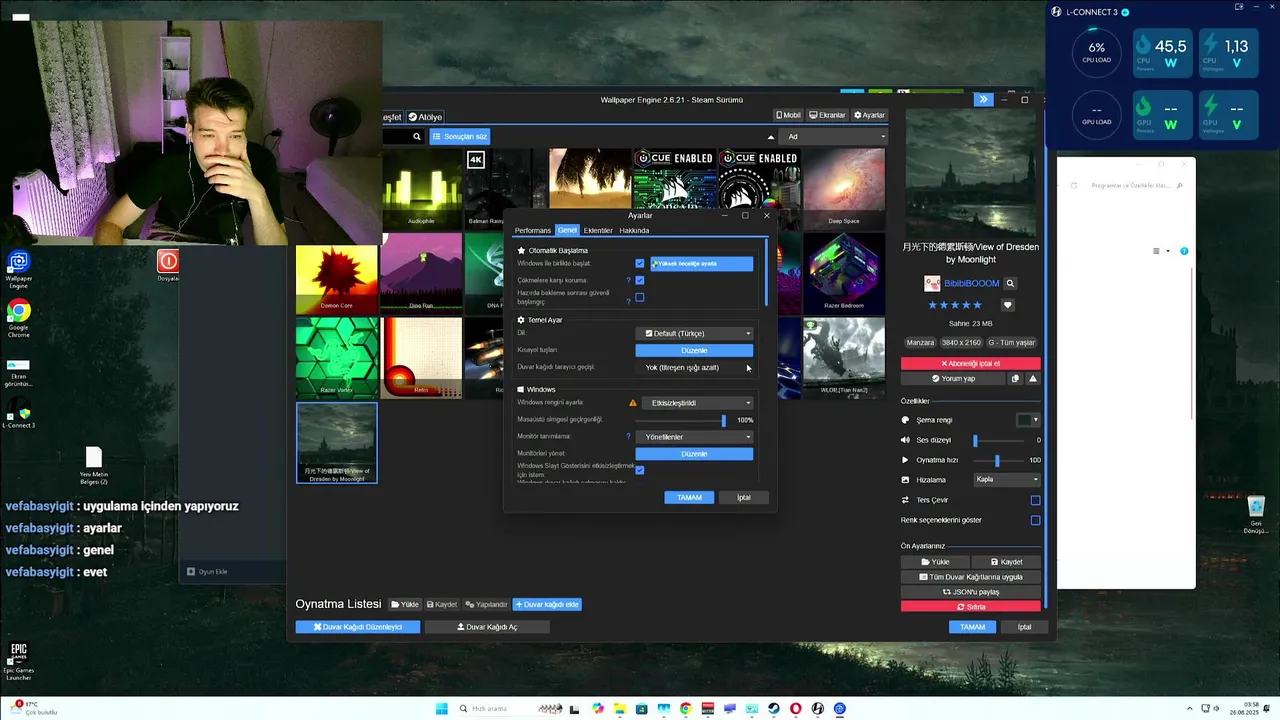Switch to Performans tab in Ayarlar

[x=532, y=230]
